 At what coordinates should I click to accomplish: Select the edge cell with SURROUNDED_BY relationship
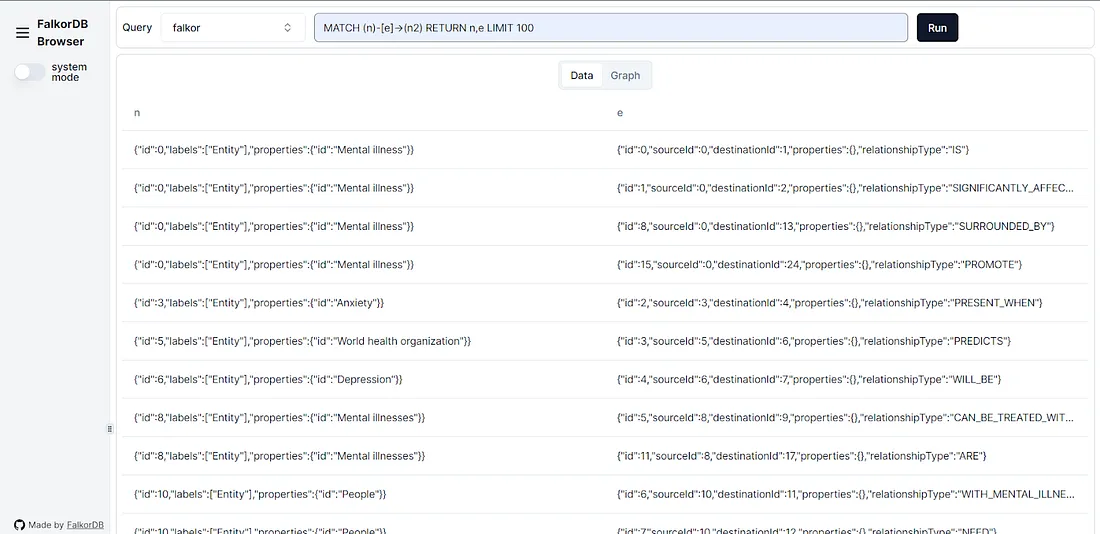click(x=835, y=227)
